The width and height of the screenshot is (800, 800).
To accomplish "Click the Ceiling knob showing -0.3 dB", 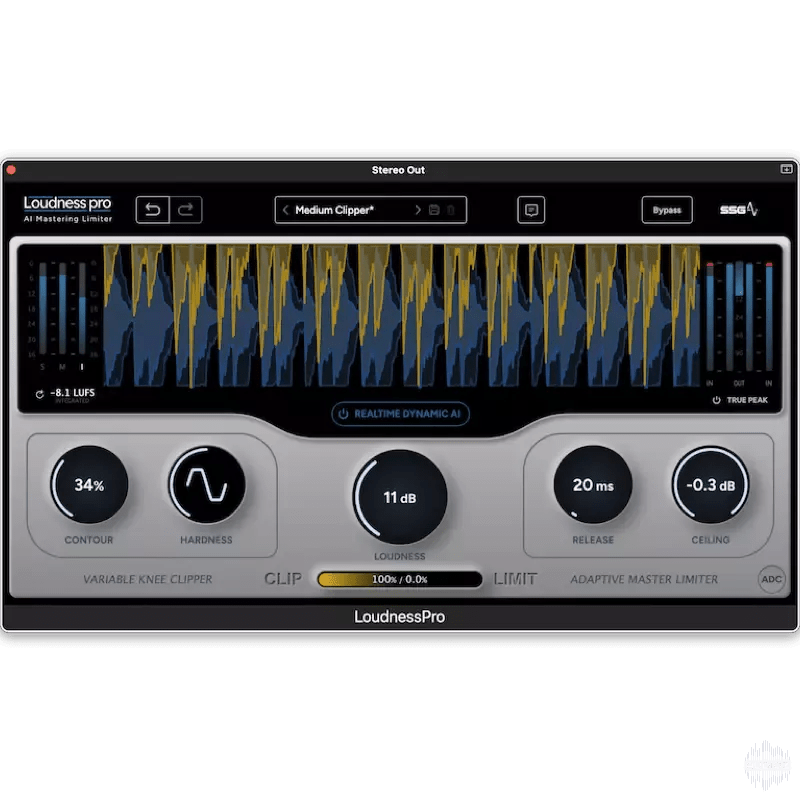I will [x=711, y=485].
